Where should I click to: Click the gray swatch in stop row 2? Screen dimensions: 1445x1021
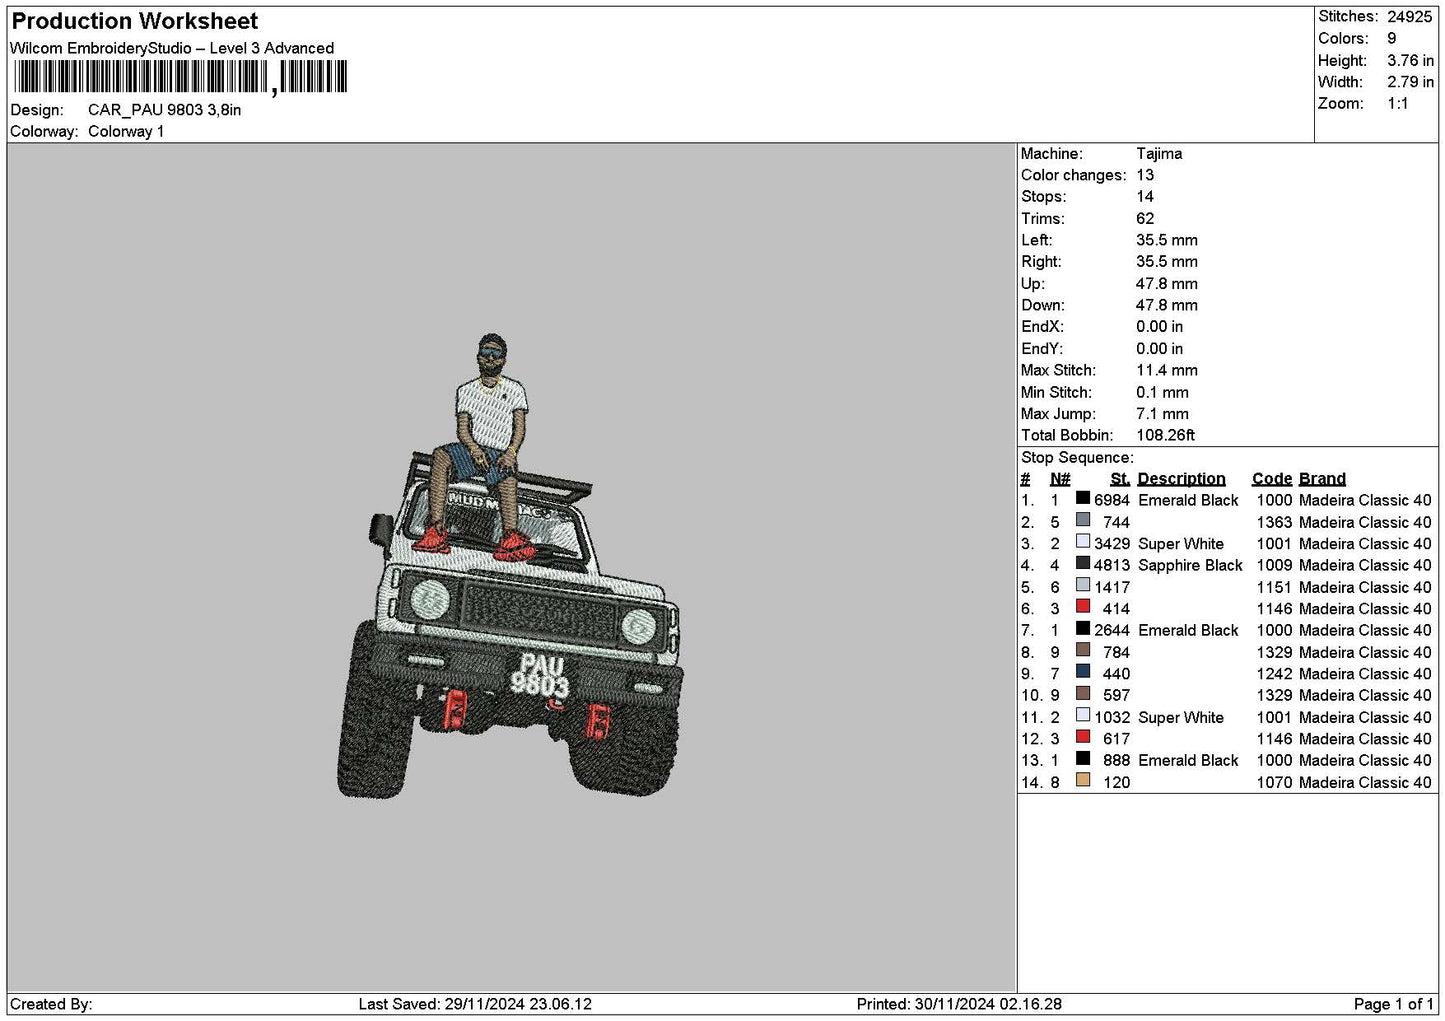tap(1083, 521)
